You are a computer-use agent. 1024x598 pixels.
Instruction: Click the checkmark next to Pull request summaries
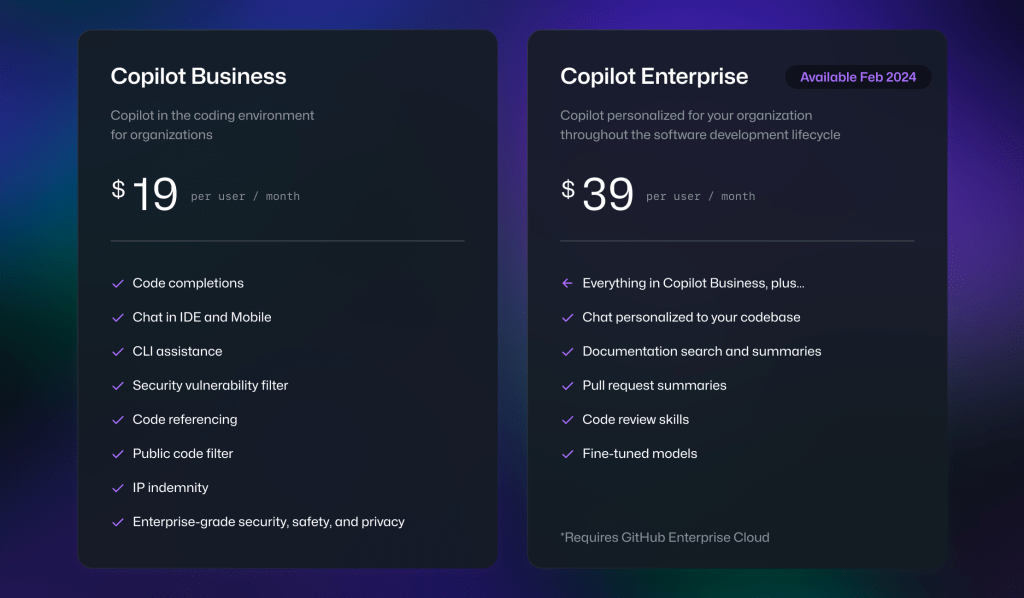pos(567,385)
